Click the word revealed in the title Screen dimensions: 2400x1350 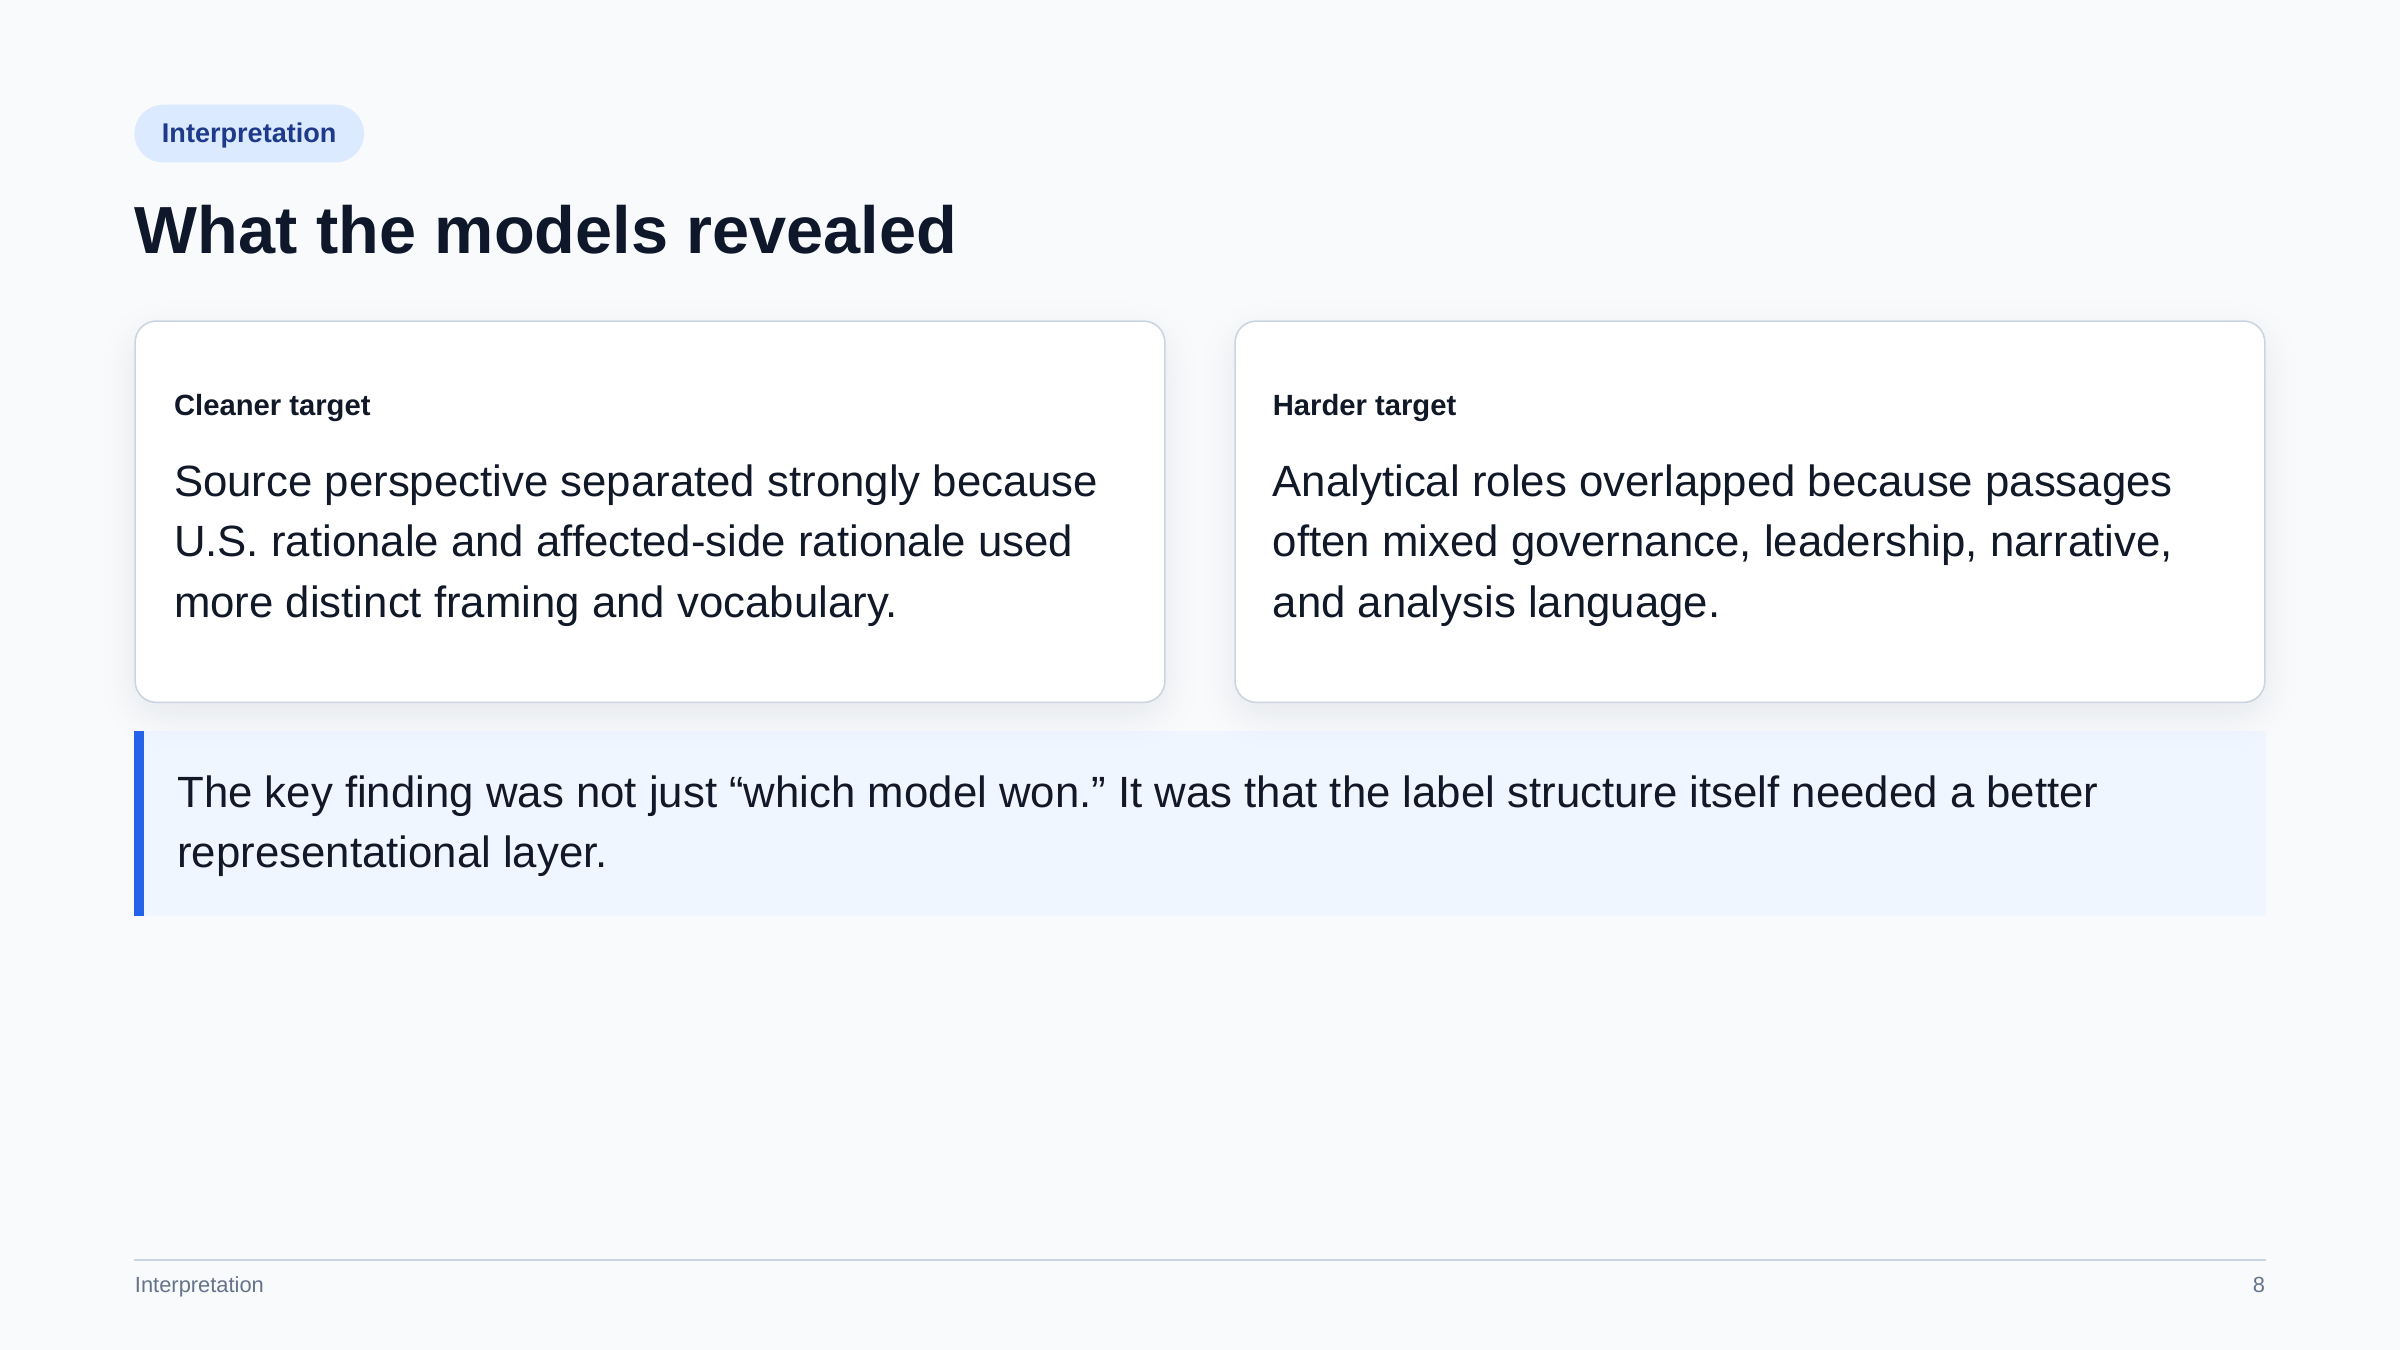[821, 231]
